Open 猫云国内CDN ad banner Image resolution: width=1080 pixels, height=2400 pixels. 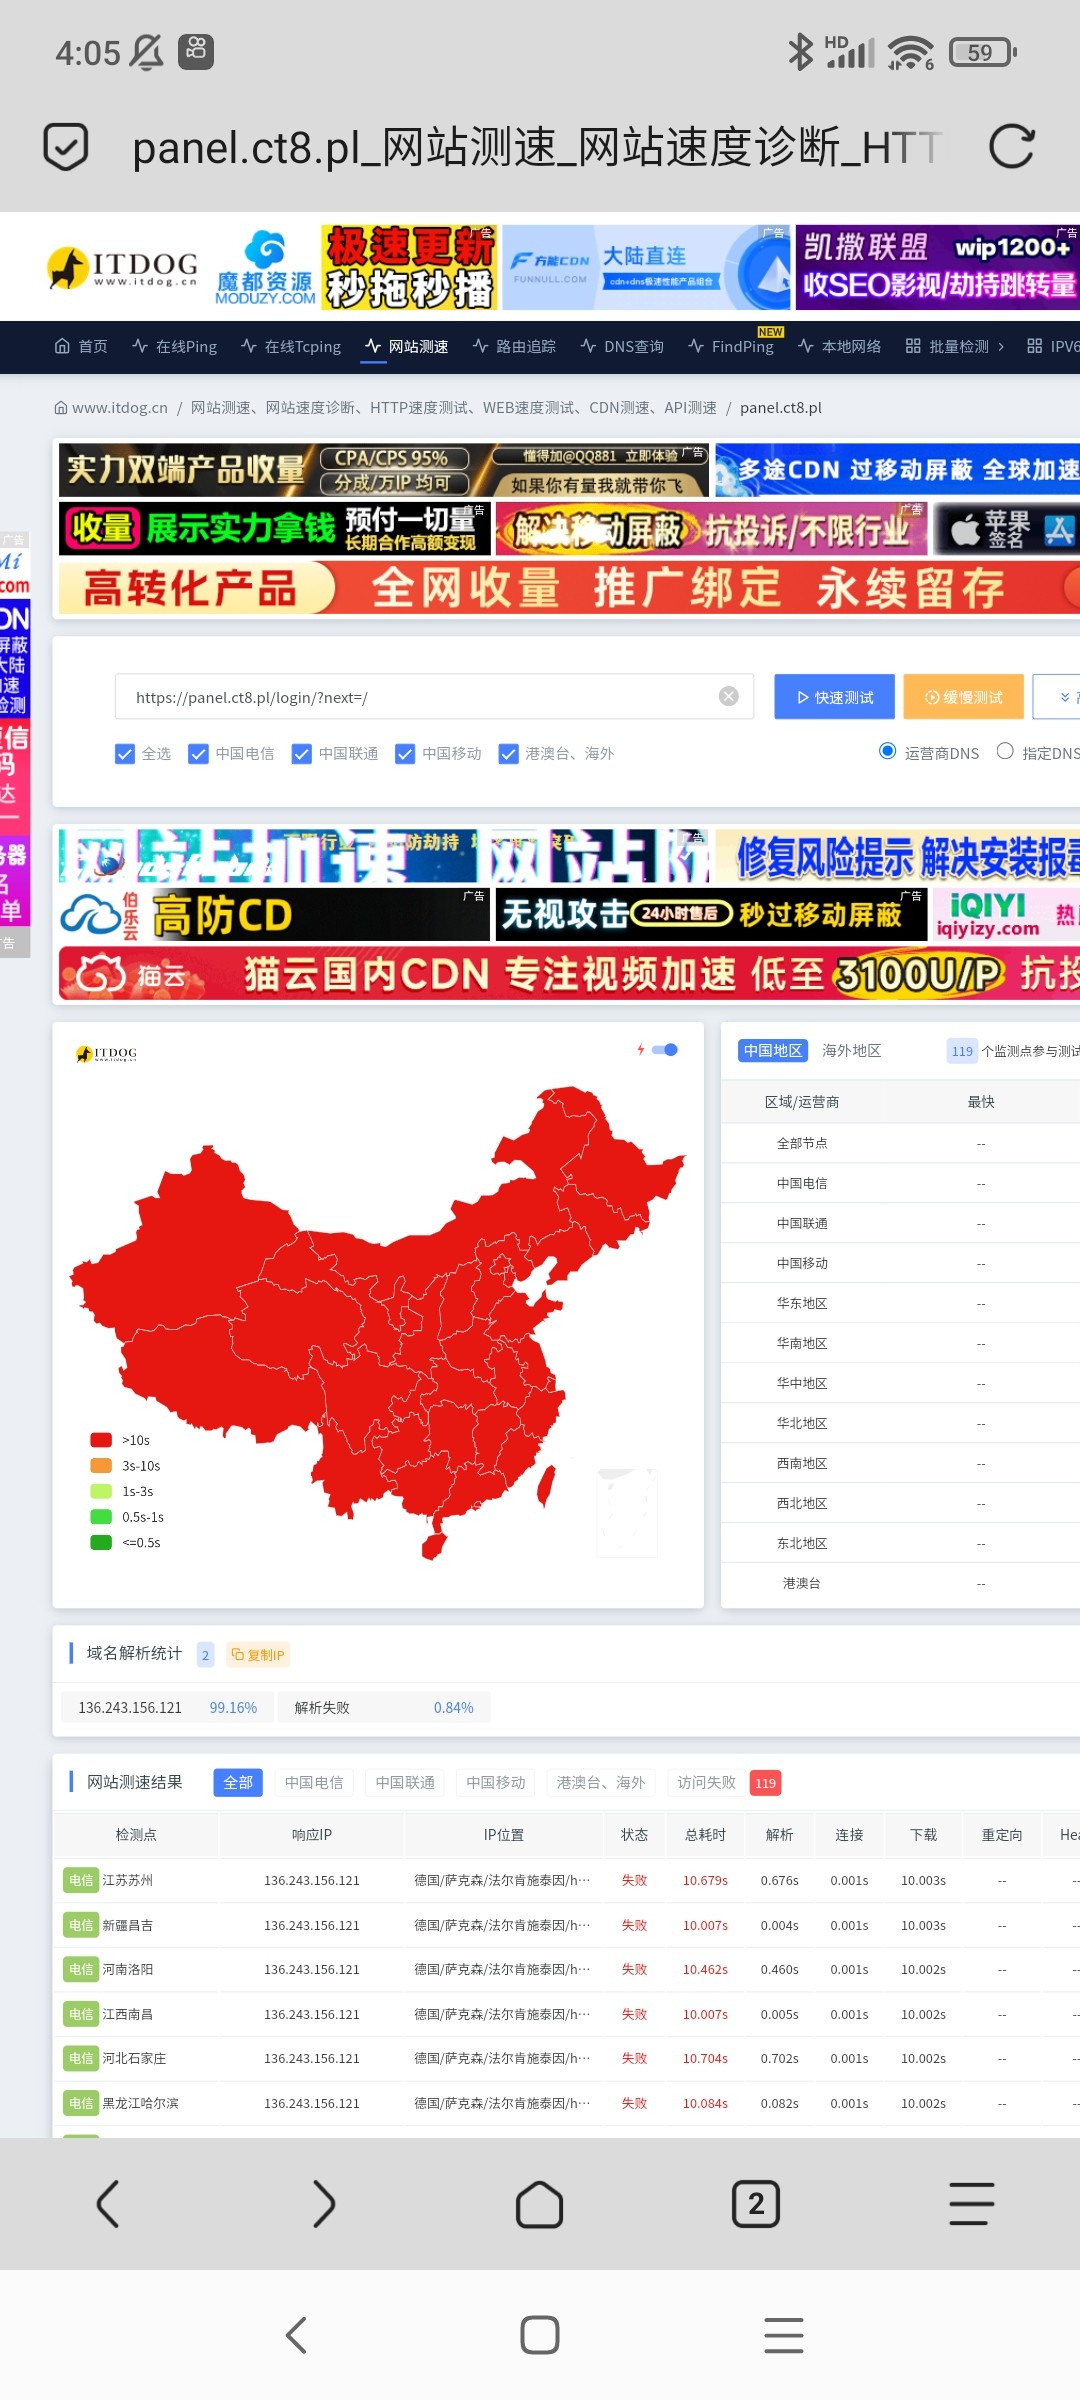569,973
